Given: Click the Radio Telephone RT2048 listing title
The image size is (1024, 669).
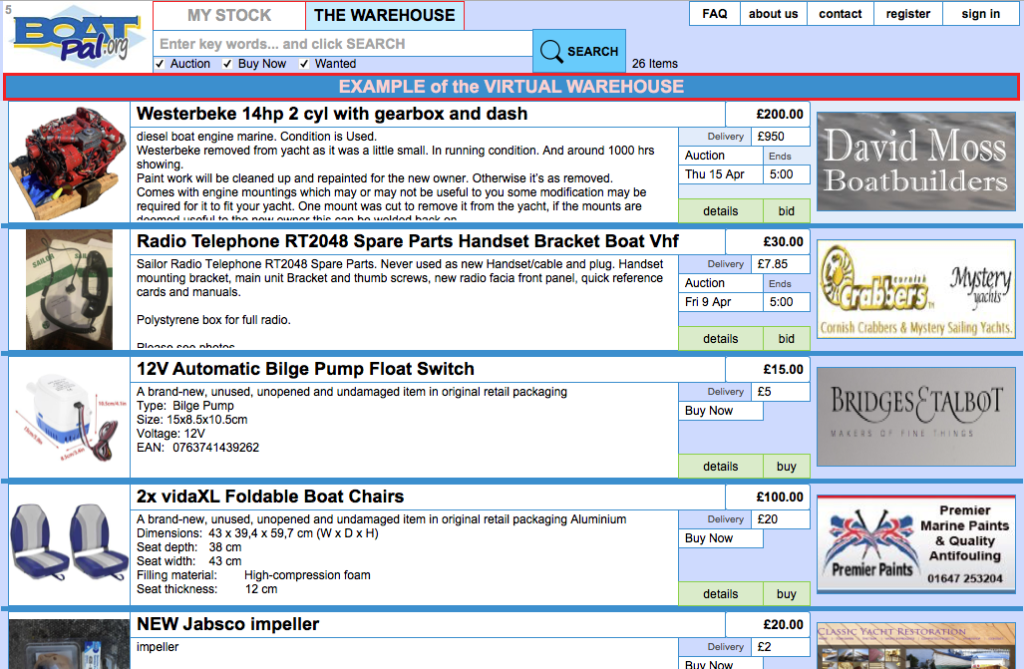Looking at the screenshot, I should pyautogui.click(x=408, y=241).
